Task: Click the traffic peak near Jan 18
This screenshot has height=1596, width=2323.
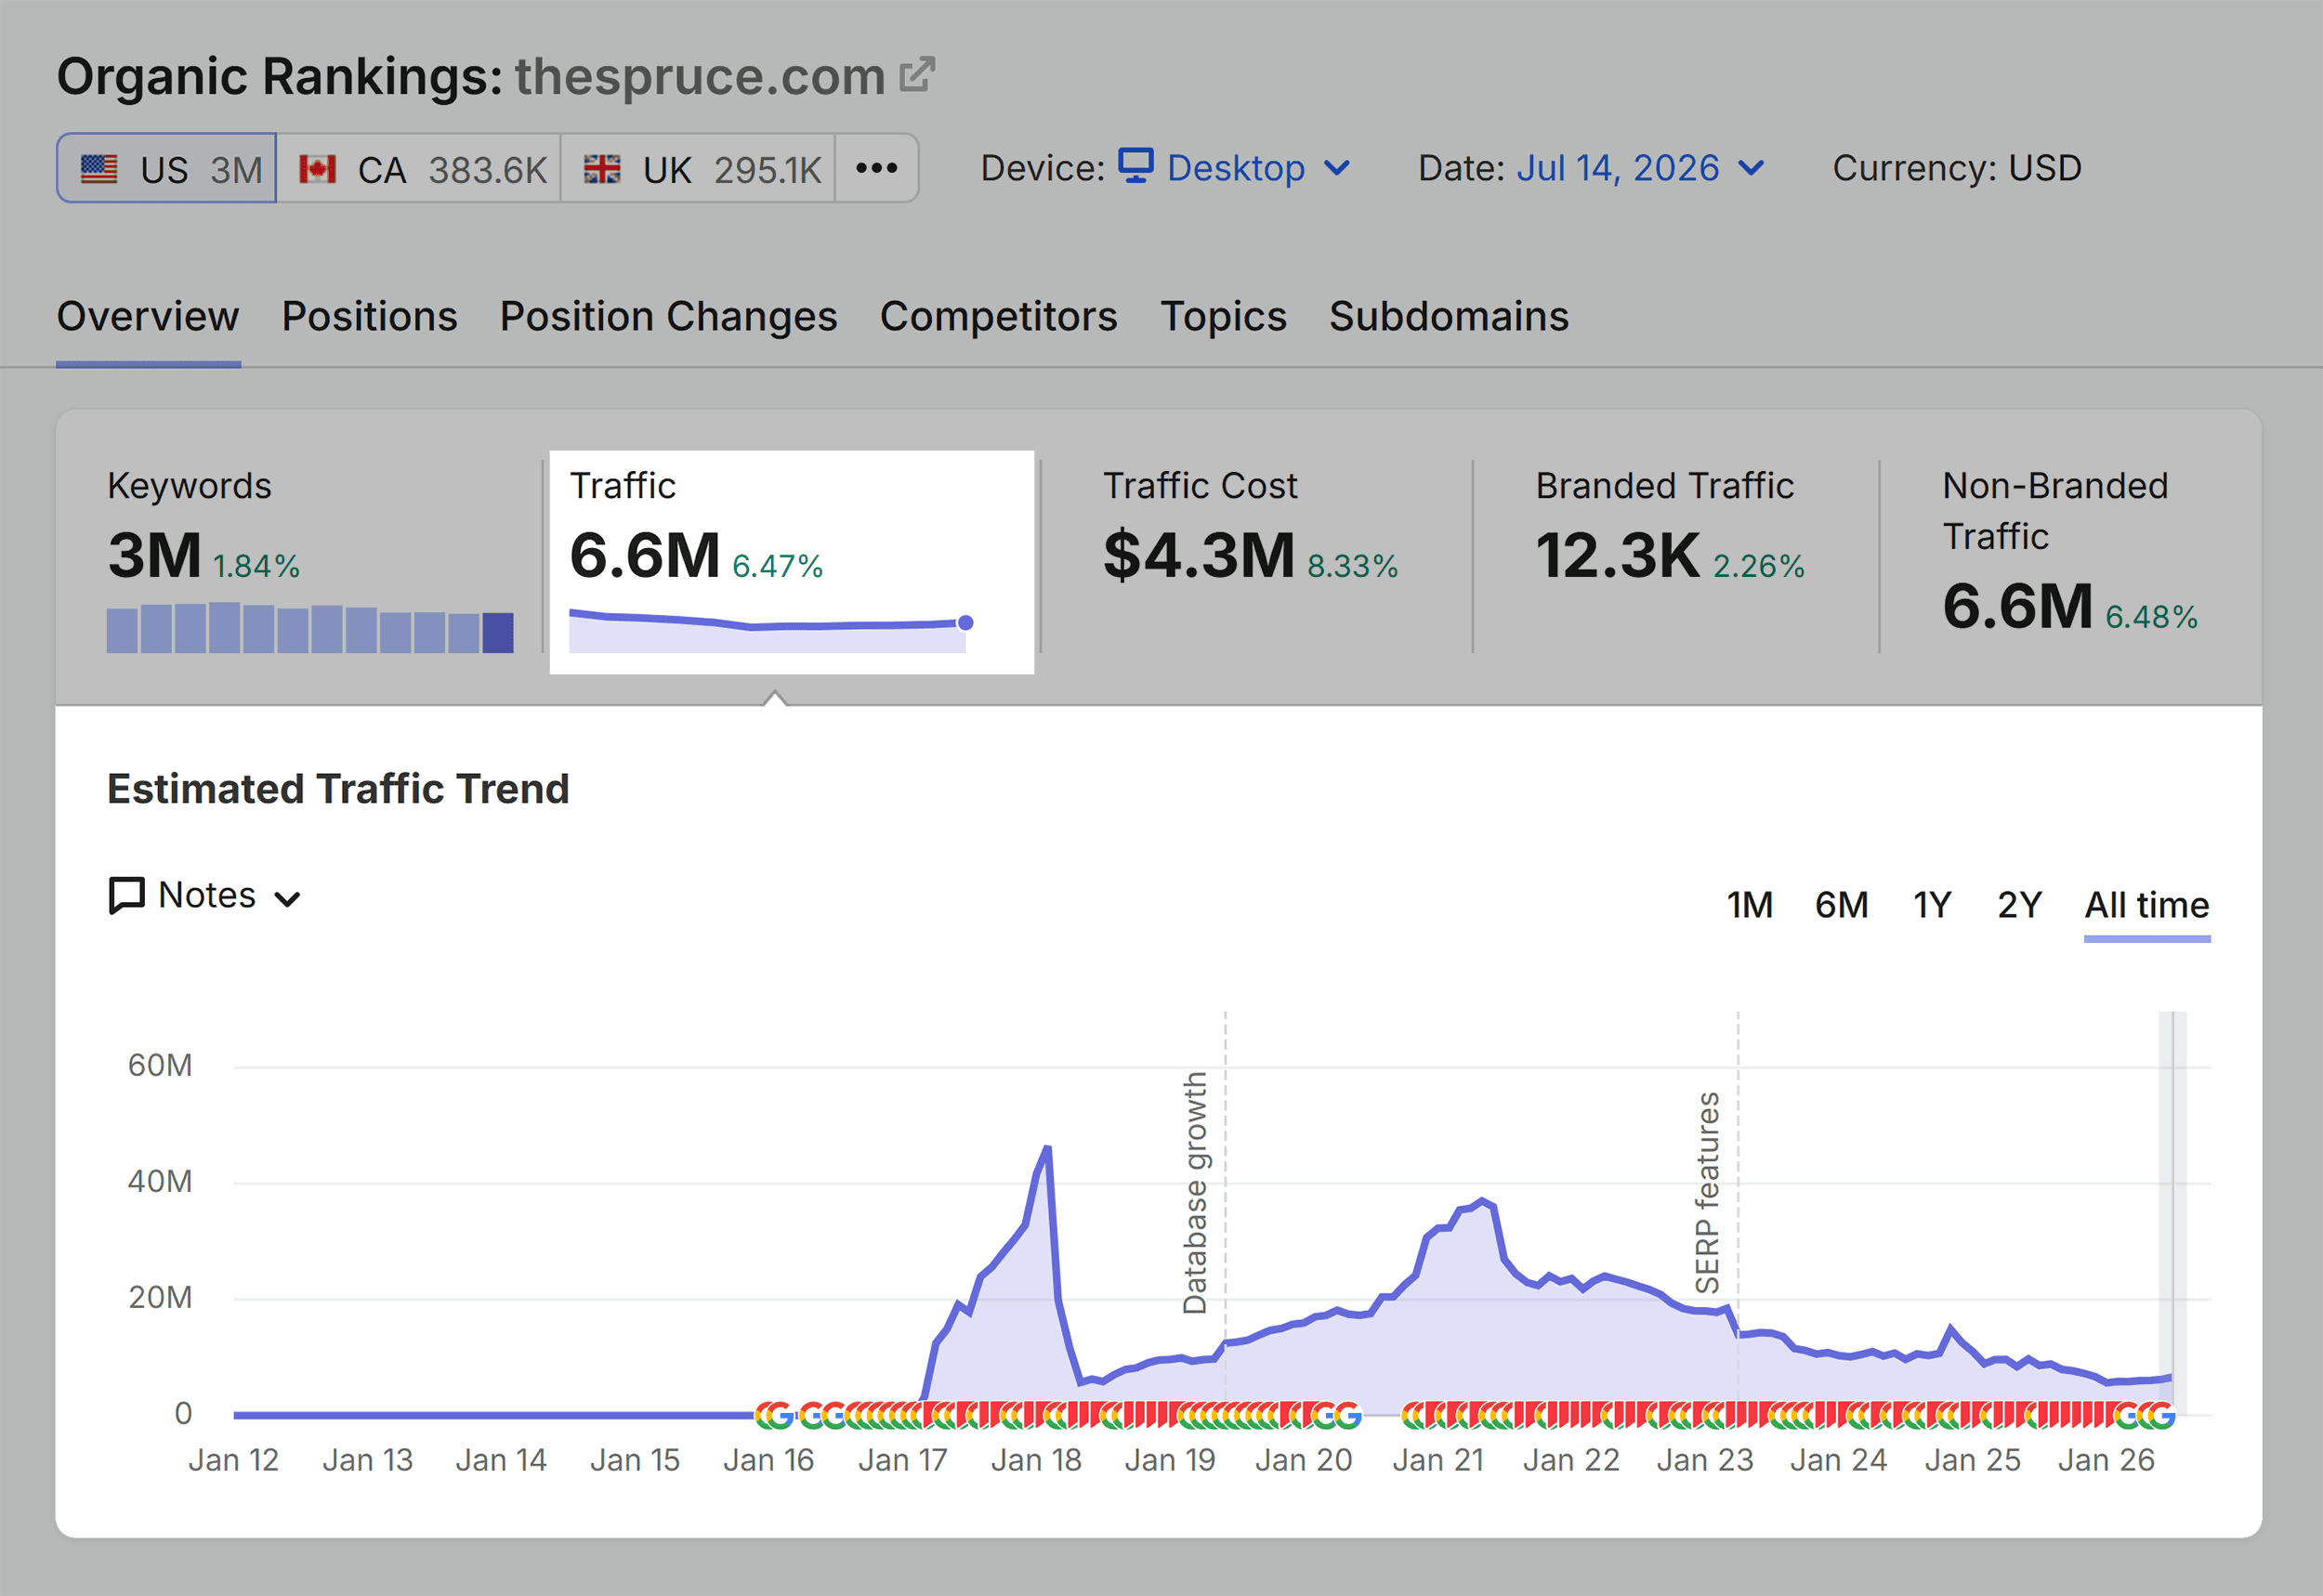Action: click(1047, 1148)
